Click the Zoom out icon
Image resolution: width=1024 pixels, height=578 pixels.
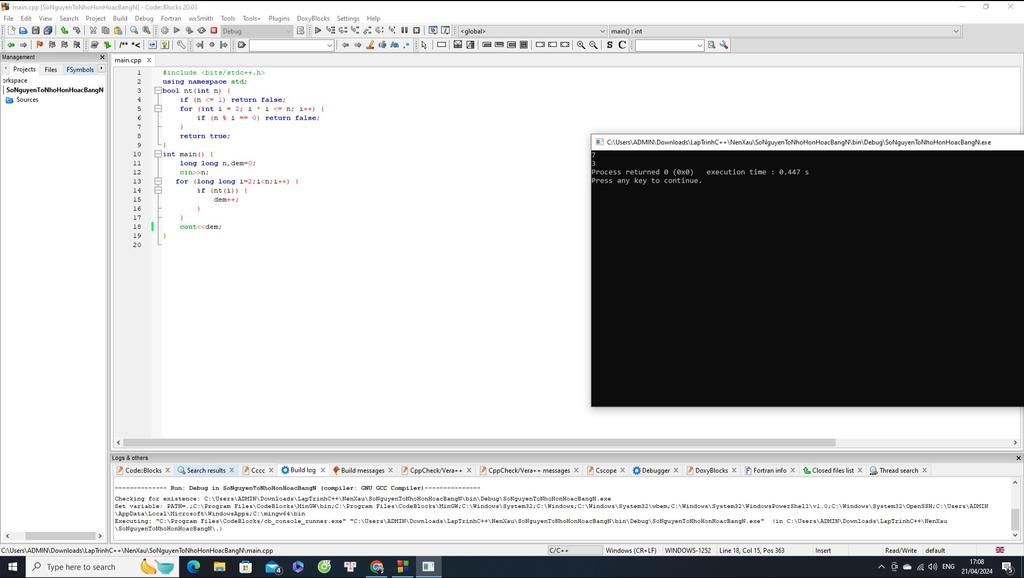pos(593,45)
